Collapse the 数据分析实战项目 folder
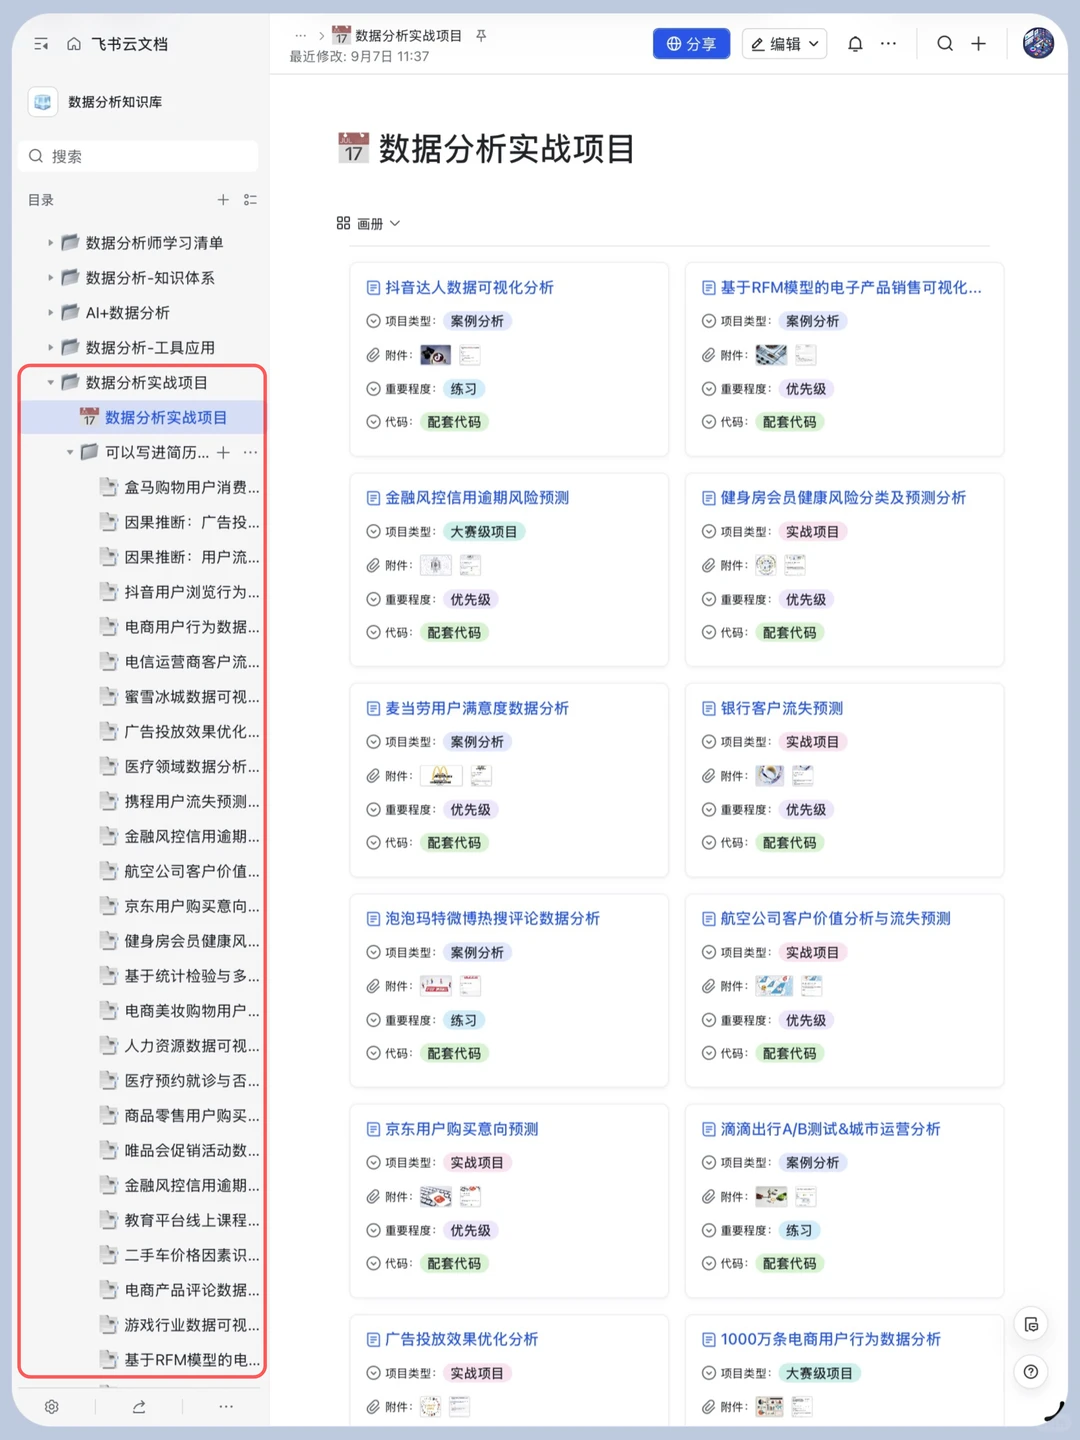Image resolution: width=1080 pixels, height=1440 pixels. pos(51,383)
